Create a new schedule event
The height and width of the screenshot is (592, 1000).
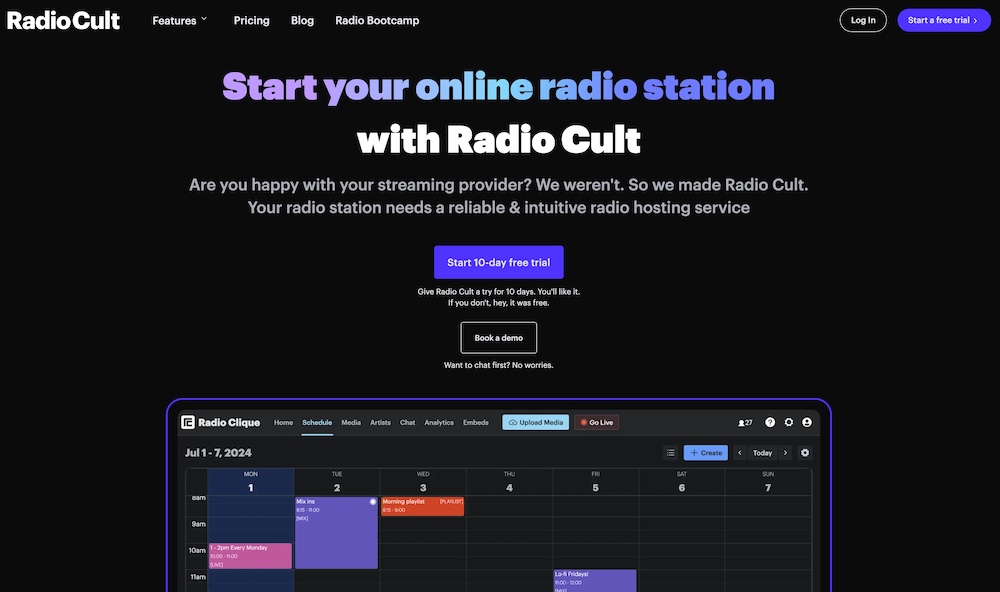coord(706,452)
